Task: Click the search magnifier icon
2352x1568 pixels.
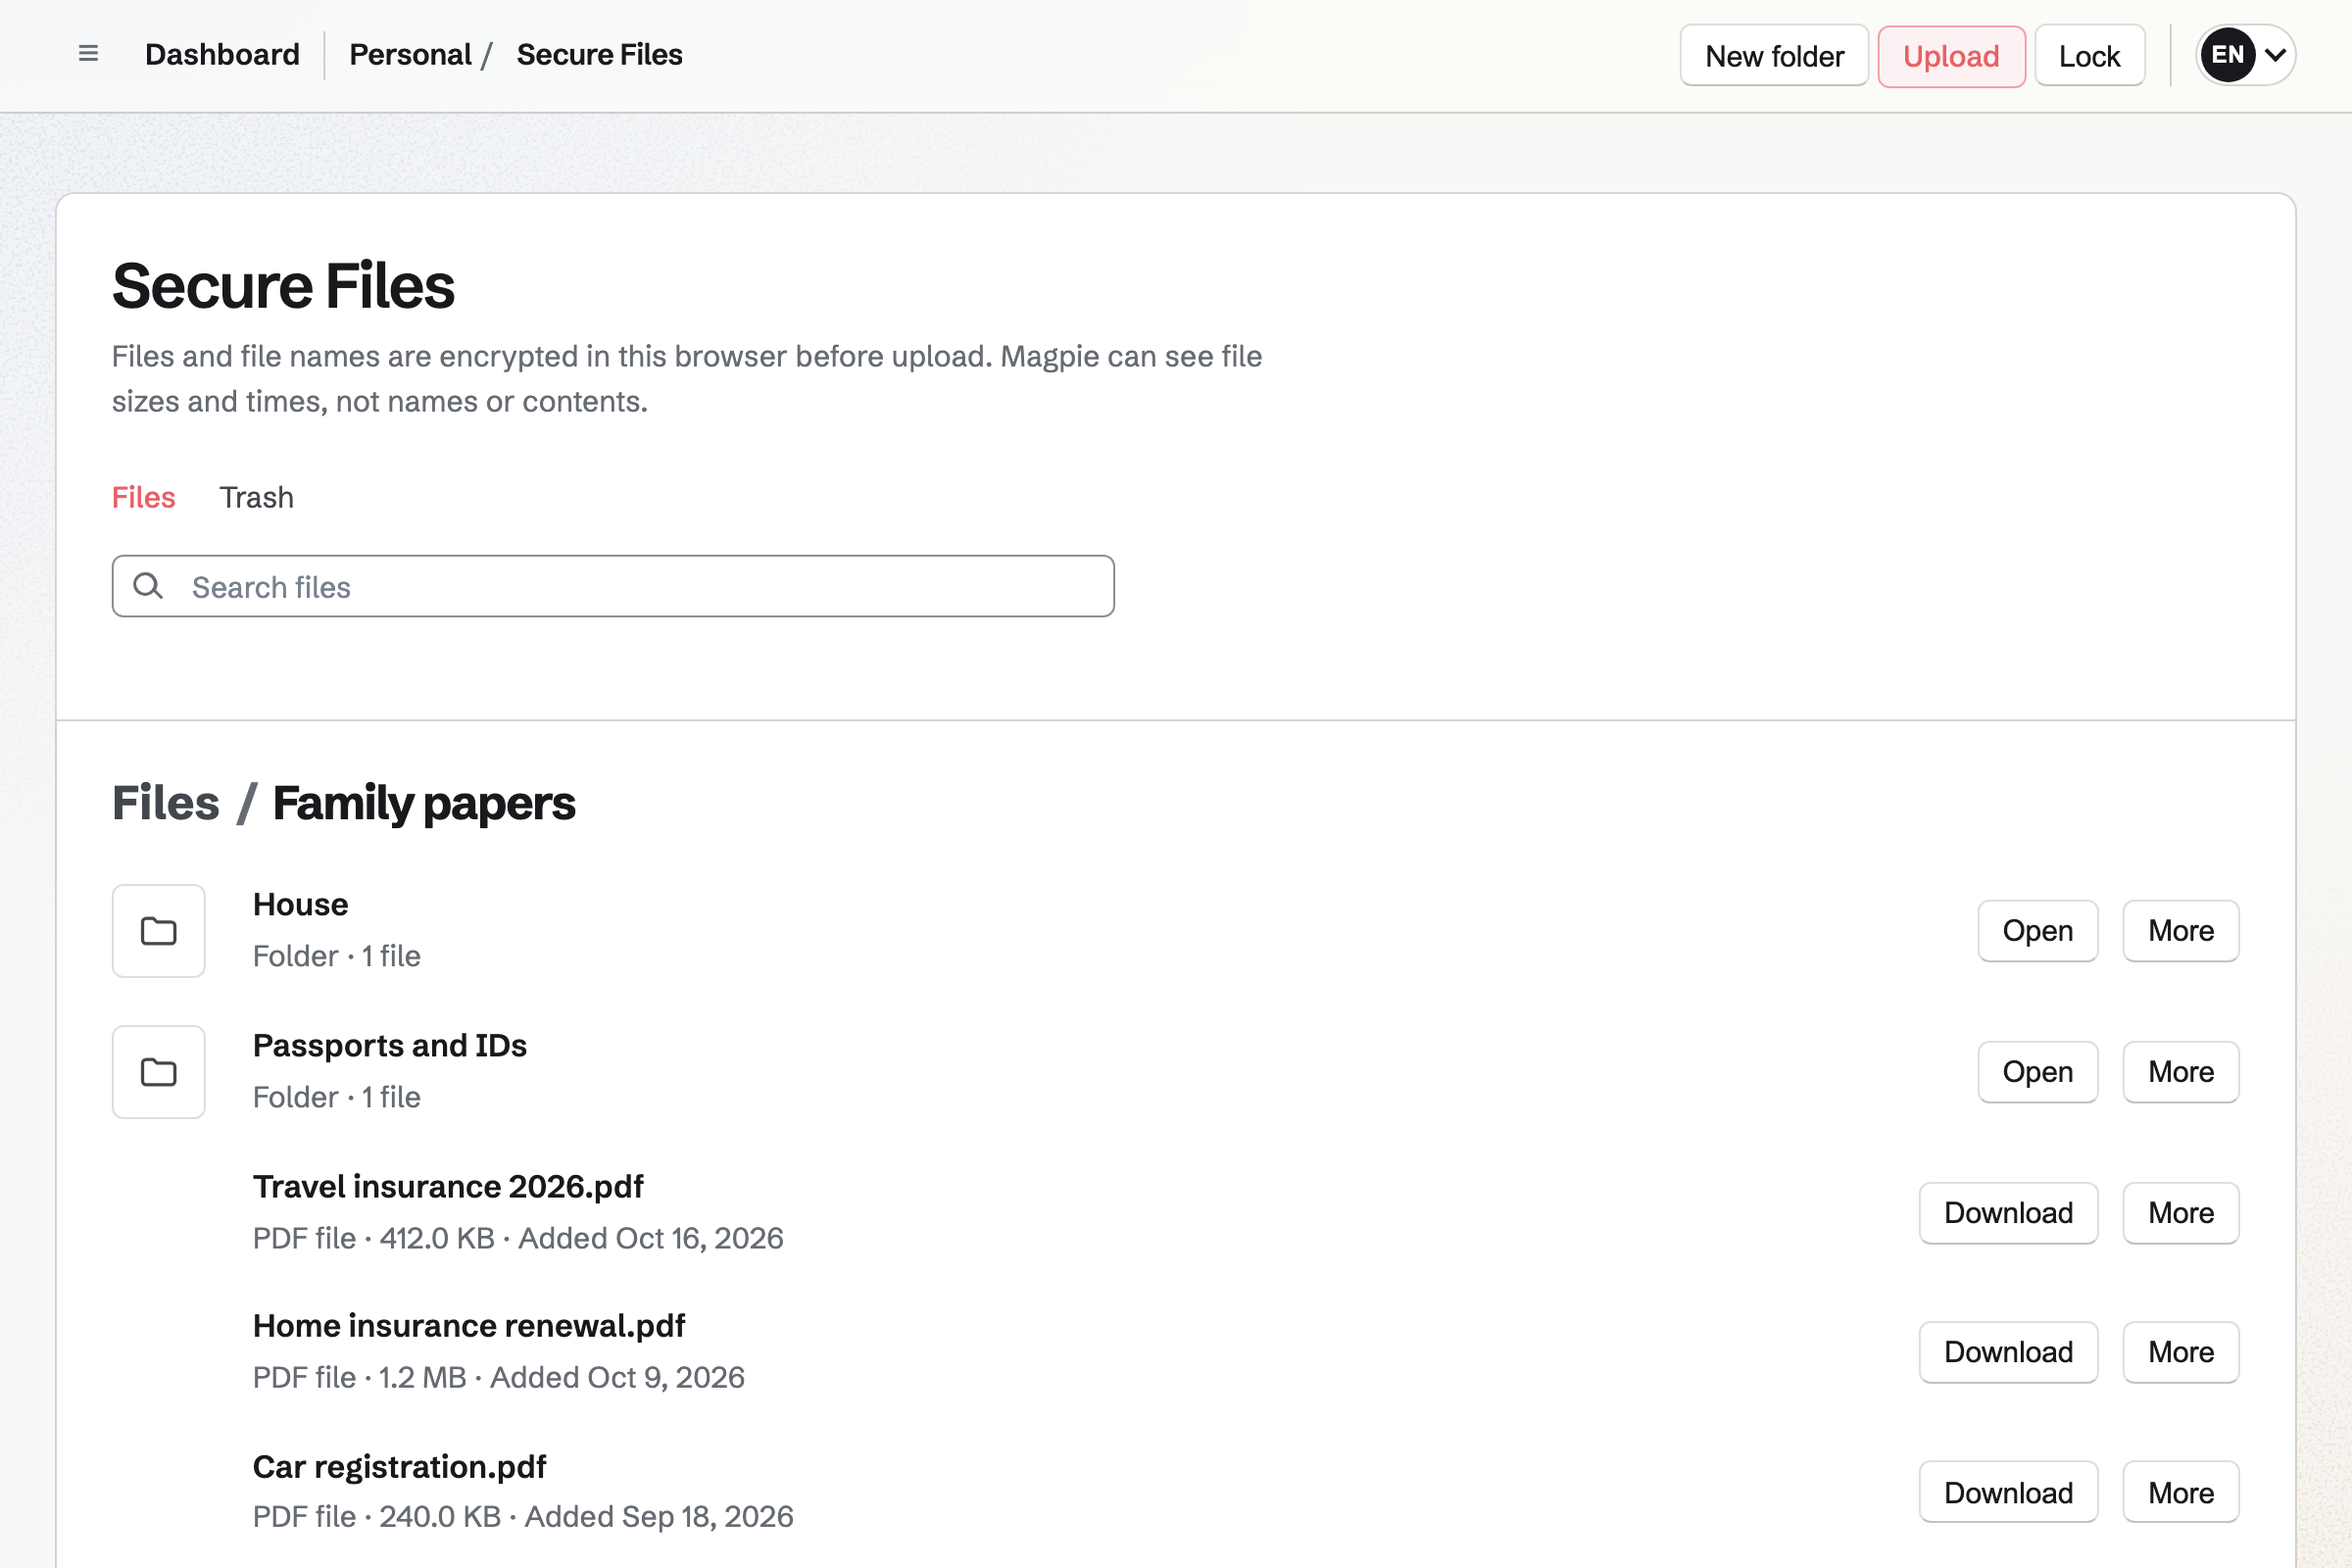Action: [148, 586]
